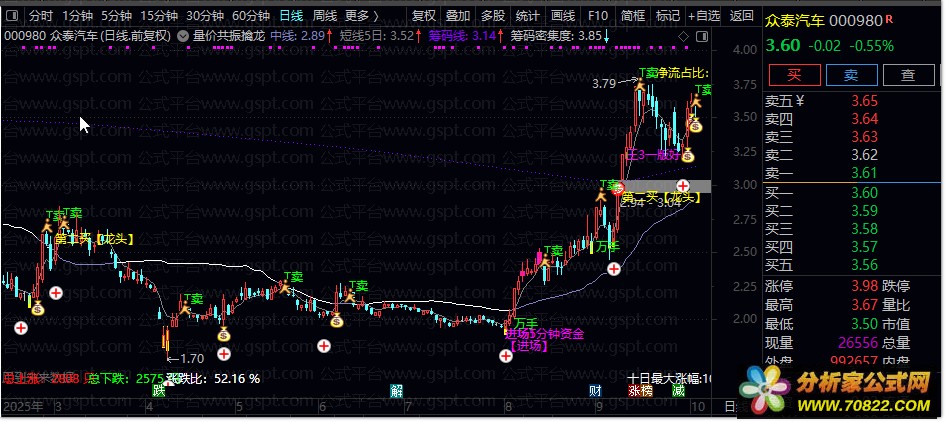The width and height of the screenshot is (947, 422).
Task: Open the 统计 statistics tool
Action: point(528,16)
